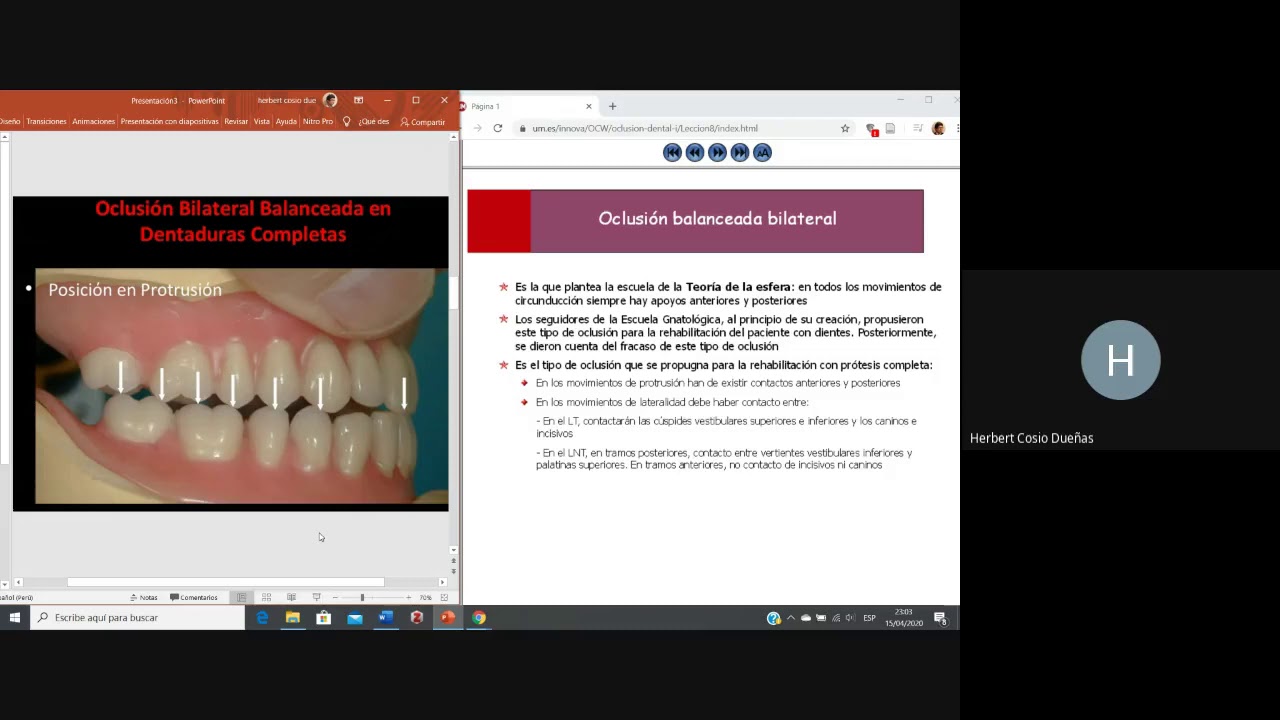The image size is (1280, 720).
Task: Open the notifications action center icon
Action: click(x=940, y=618)
